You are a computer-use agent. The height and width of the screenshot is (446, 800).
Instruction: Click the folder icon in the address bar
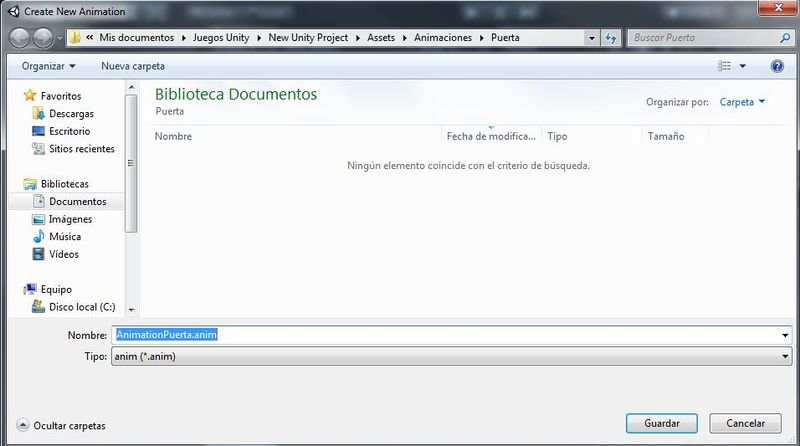click(x=75, y=37)
